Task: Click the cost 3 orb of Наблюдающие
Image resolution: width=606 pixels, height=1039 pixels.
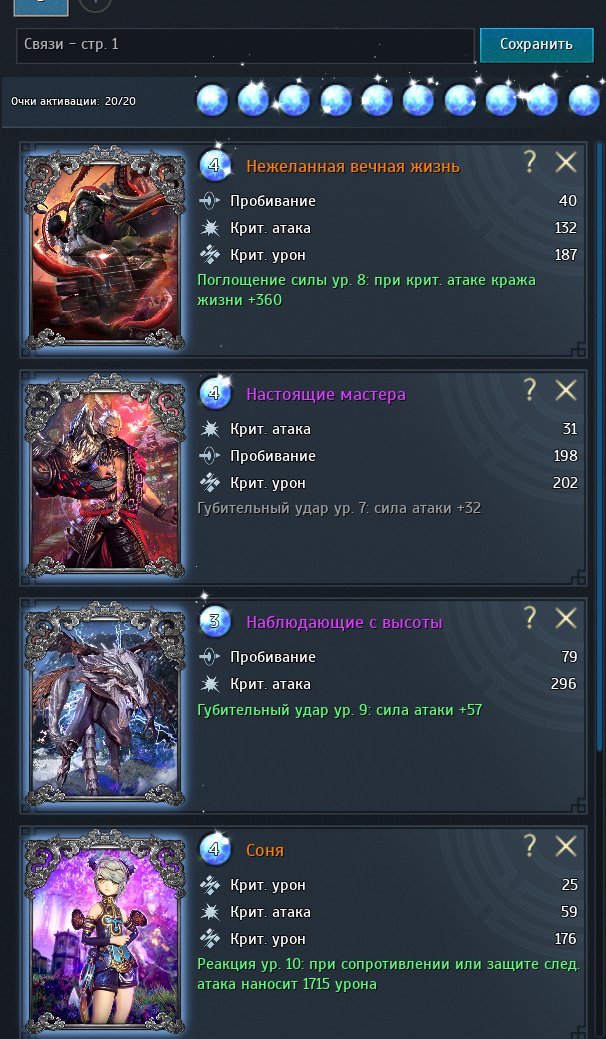Action: click(x=215, y=622)
